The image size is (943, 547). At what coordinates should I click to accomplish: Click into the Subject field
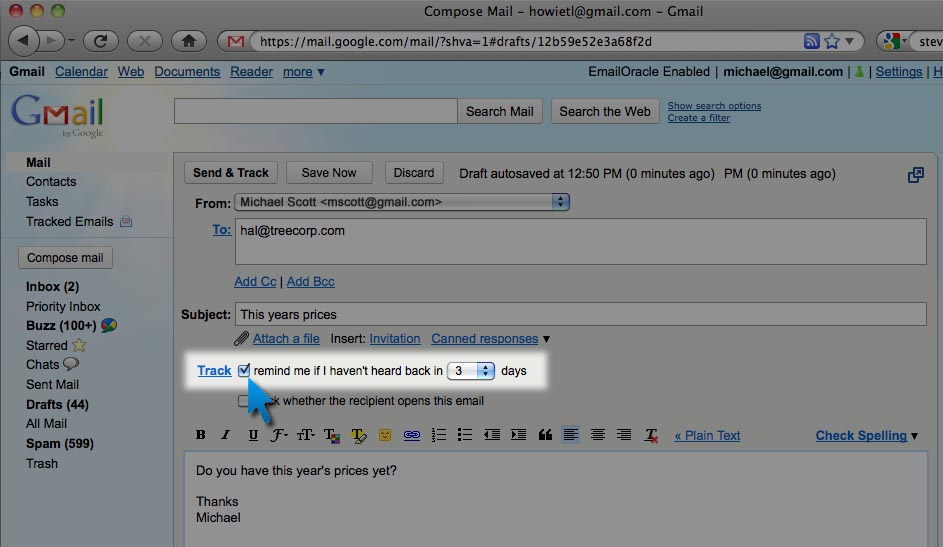click(580, 314)
